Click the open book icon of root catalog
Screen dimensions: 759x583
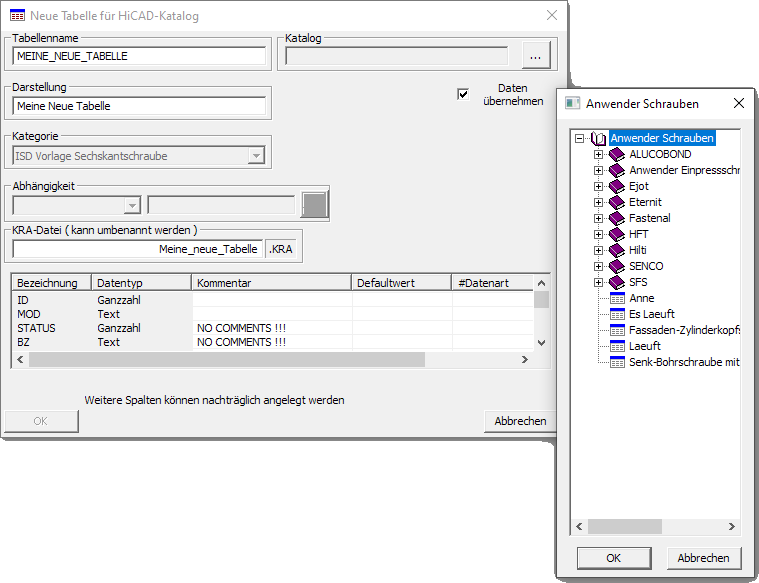599,139
